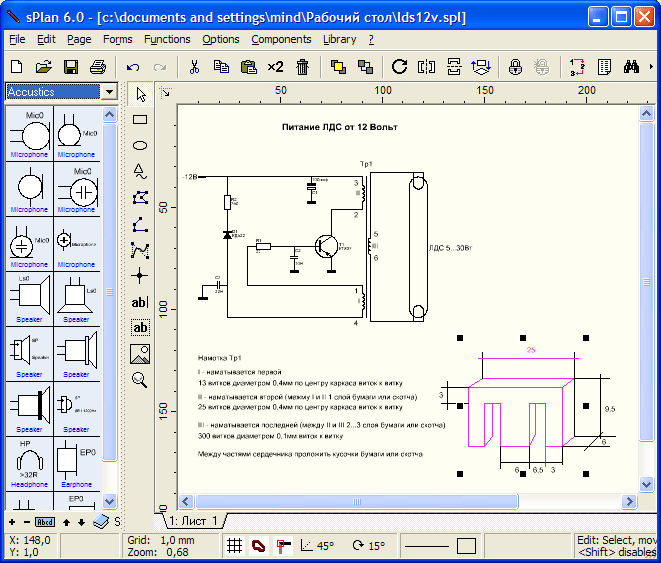Open the File menu
The image size is (661, 563).
17,39
